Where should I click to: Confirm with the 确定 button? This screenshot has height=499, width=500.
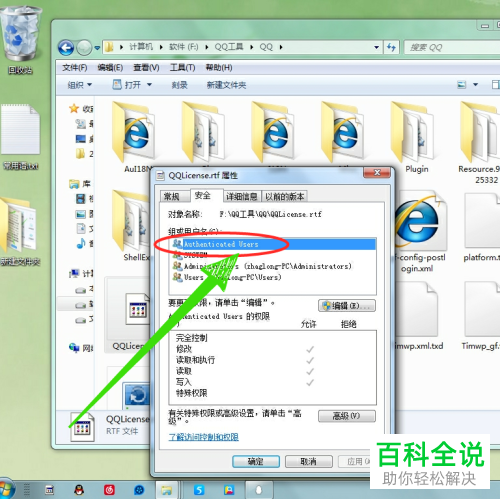256,461
